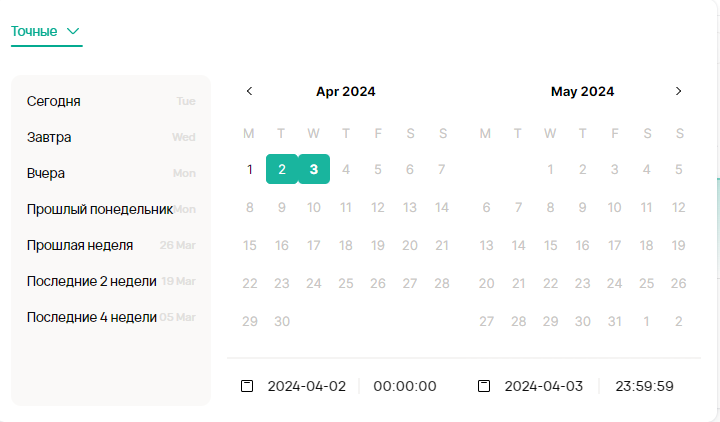Viewport: 720px width, 422px height.
Task: Pick the Прошлый понедельник preset
Action: 100,209
